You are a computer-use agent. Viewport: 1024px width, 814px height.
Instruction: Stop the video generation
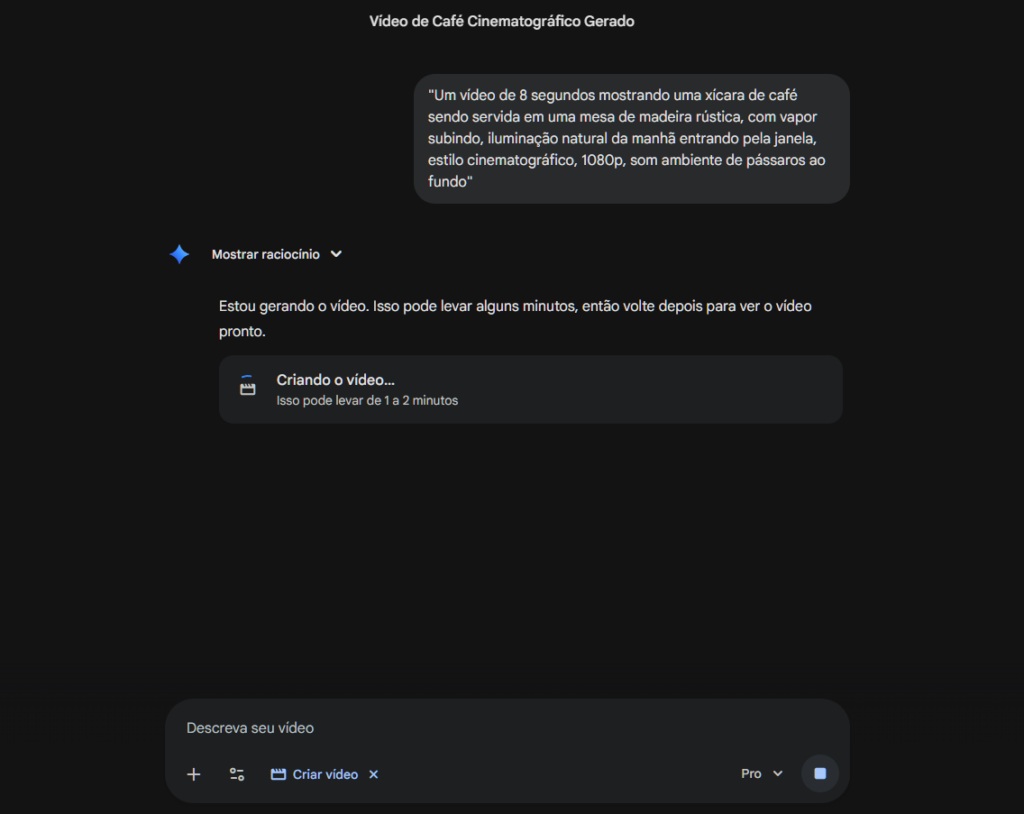coord(820,774)
